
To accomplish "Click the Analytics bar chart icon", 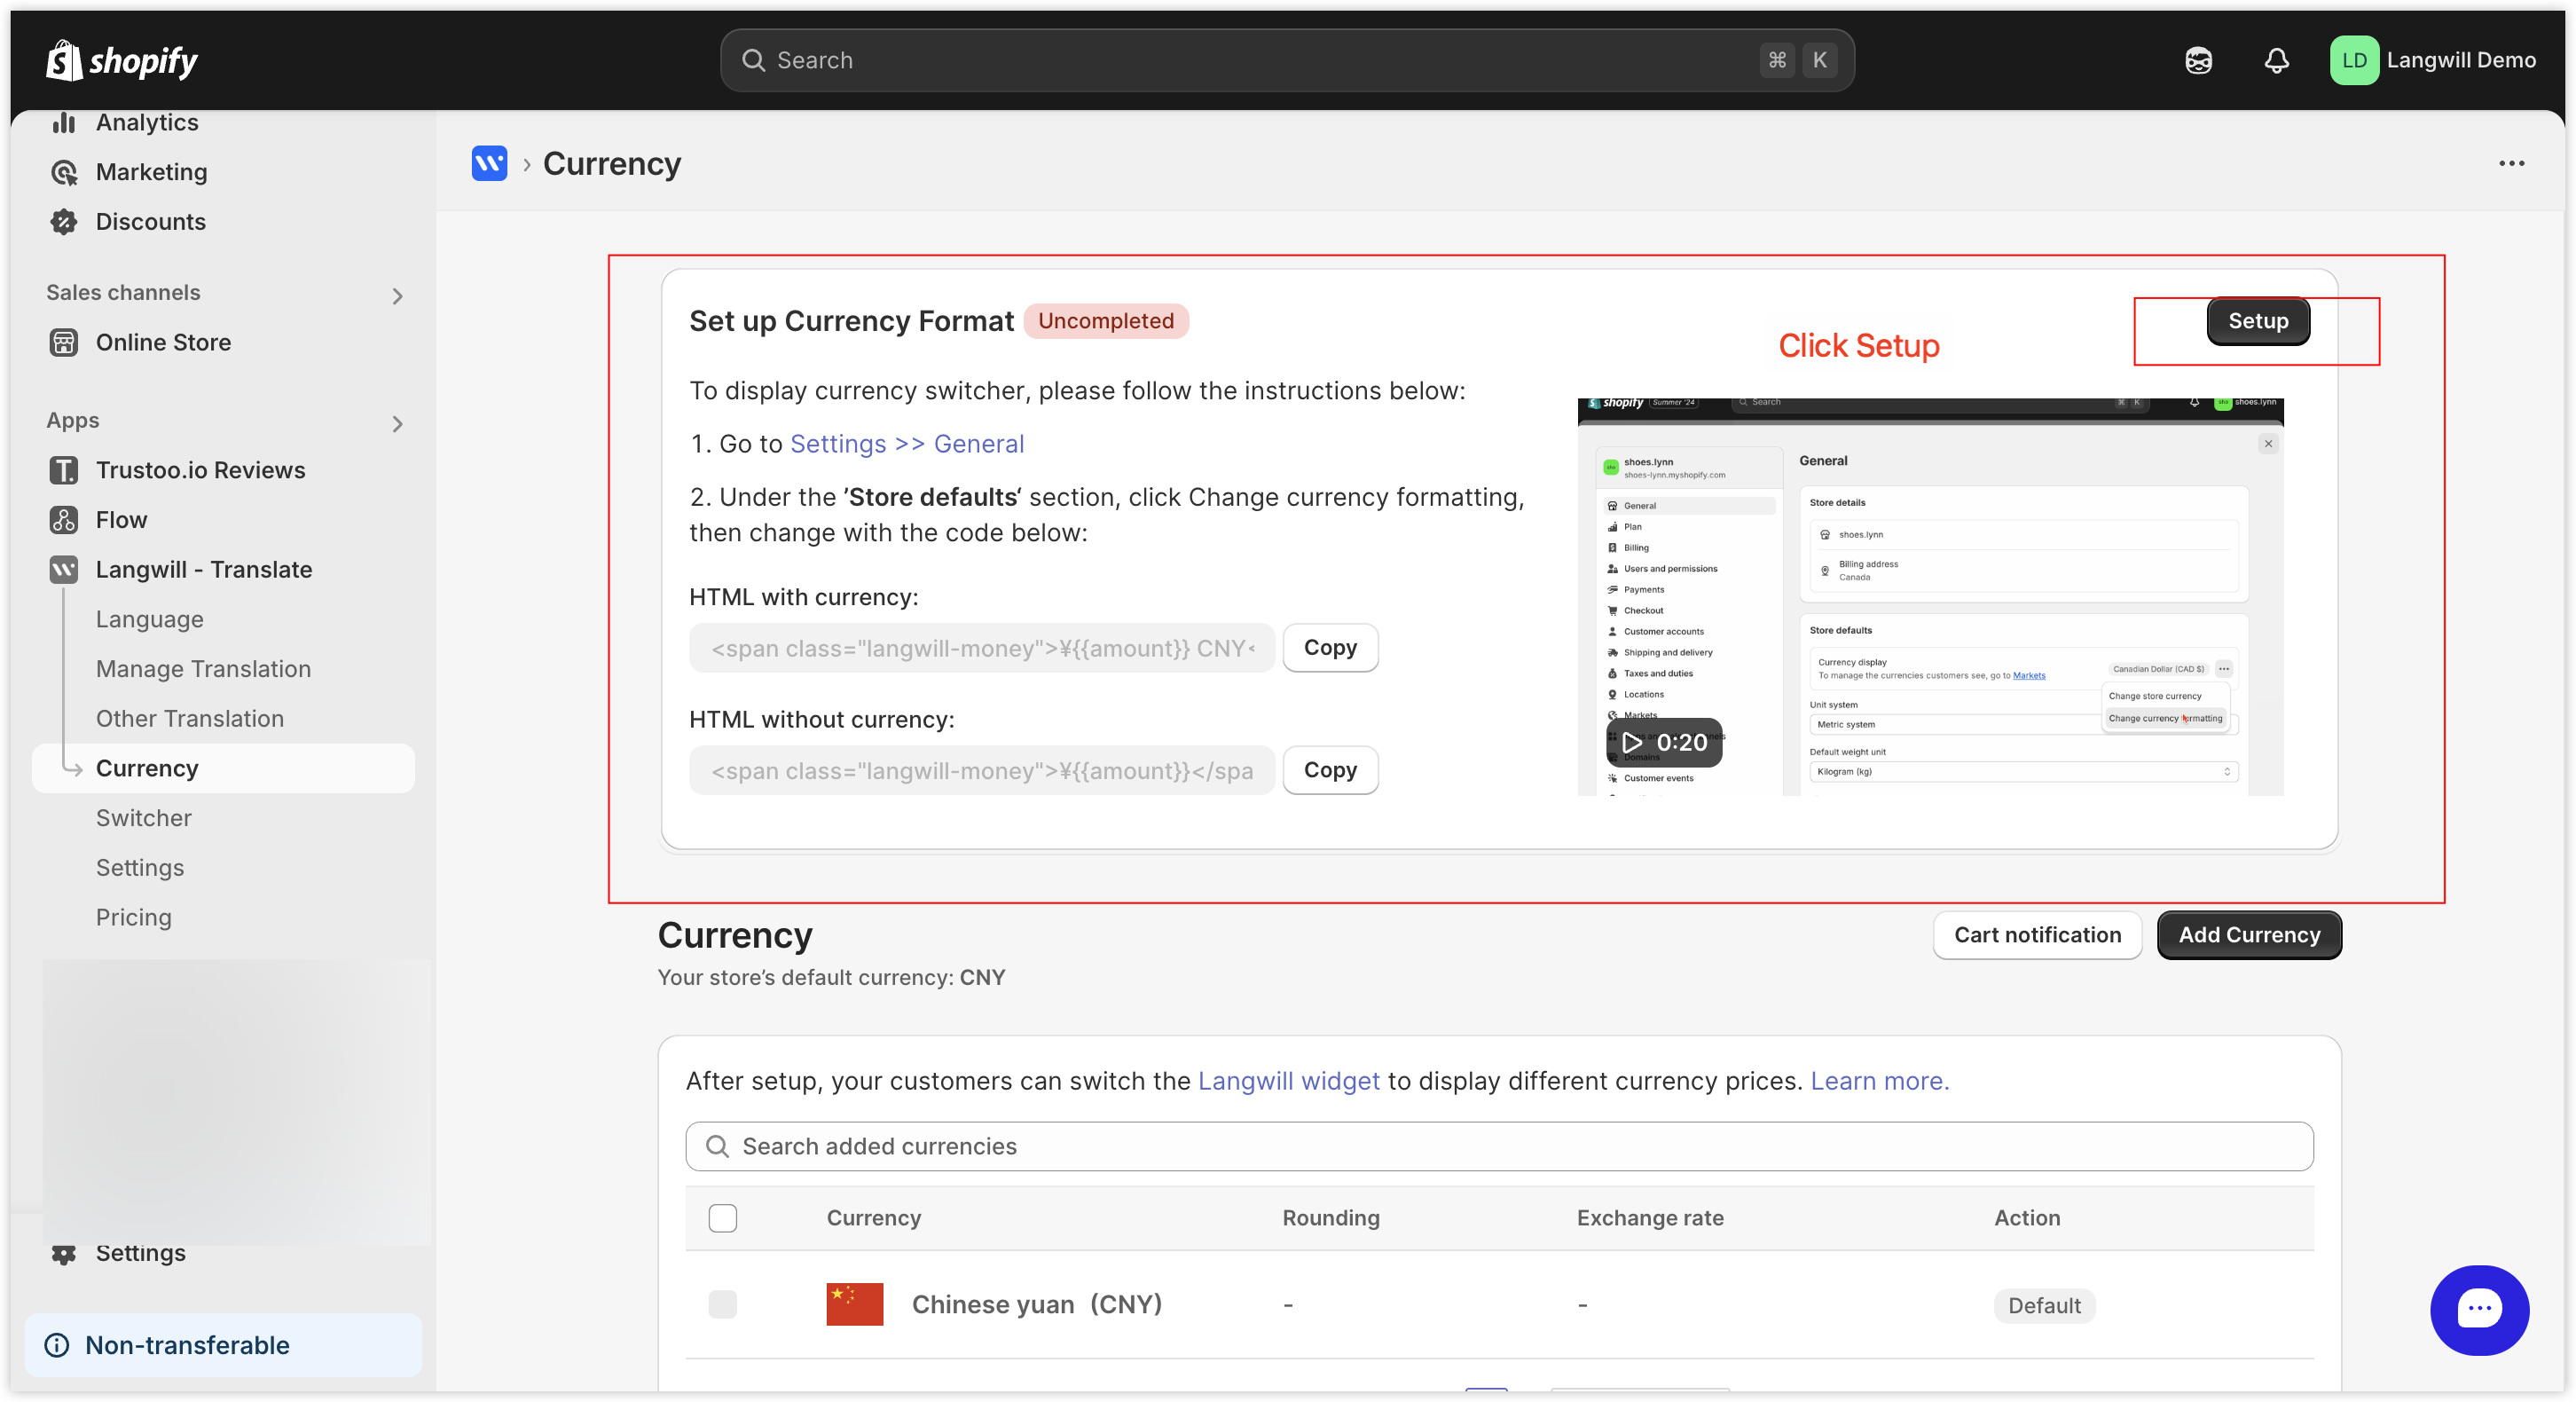I will point(64,122).
